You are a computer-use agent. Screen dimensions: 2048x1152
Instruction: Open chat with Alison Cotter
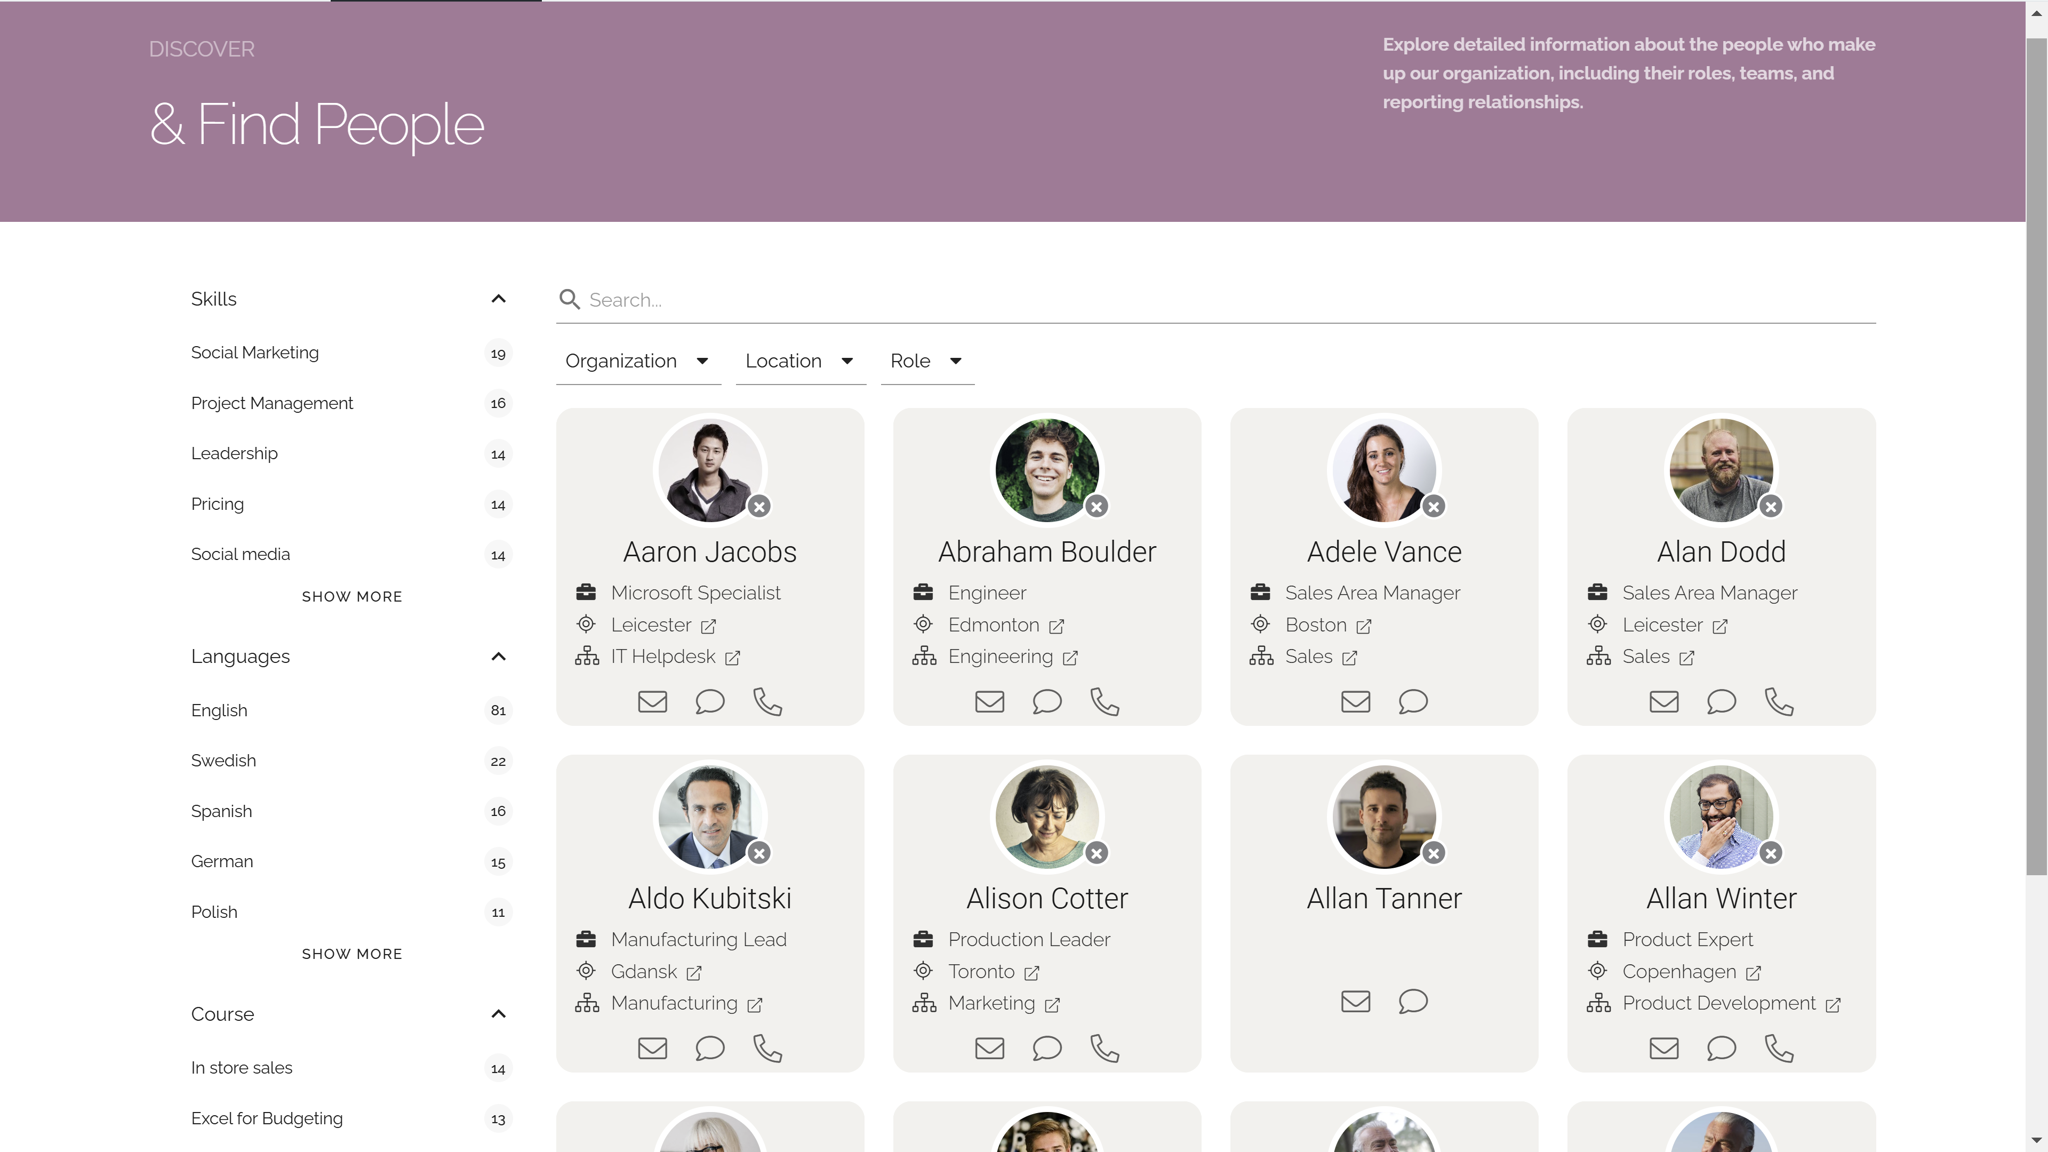click(1047, 1048)
